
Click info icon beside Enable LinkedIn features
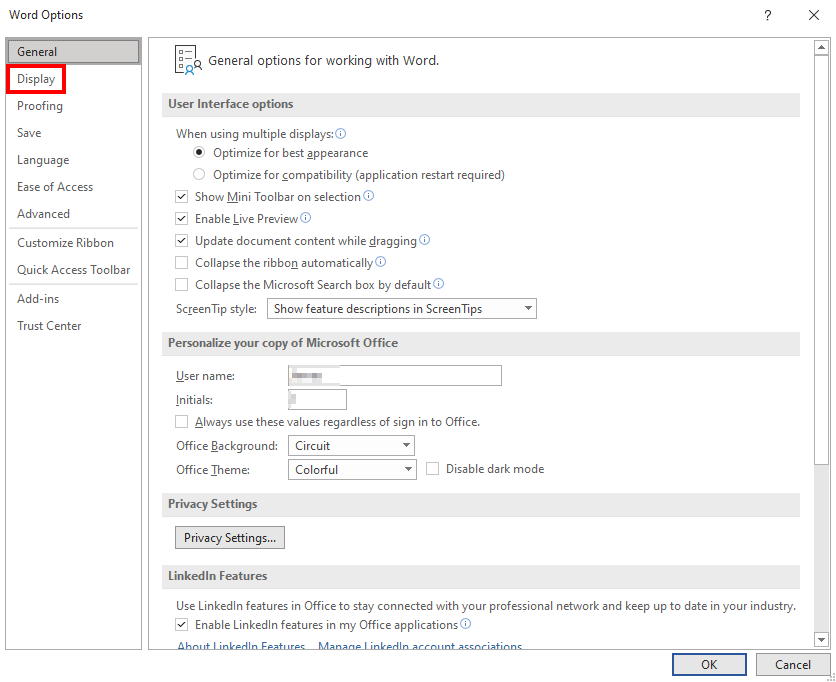[465, 623]
